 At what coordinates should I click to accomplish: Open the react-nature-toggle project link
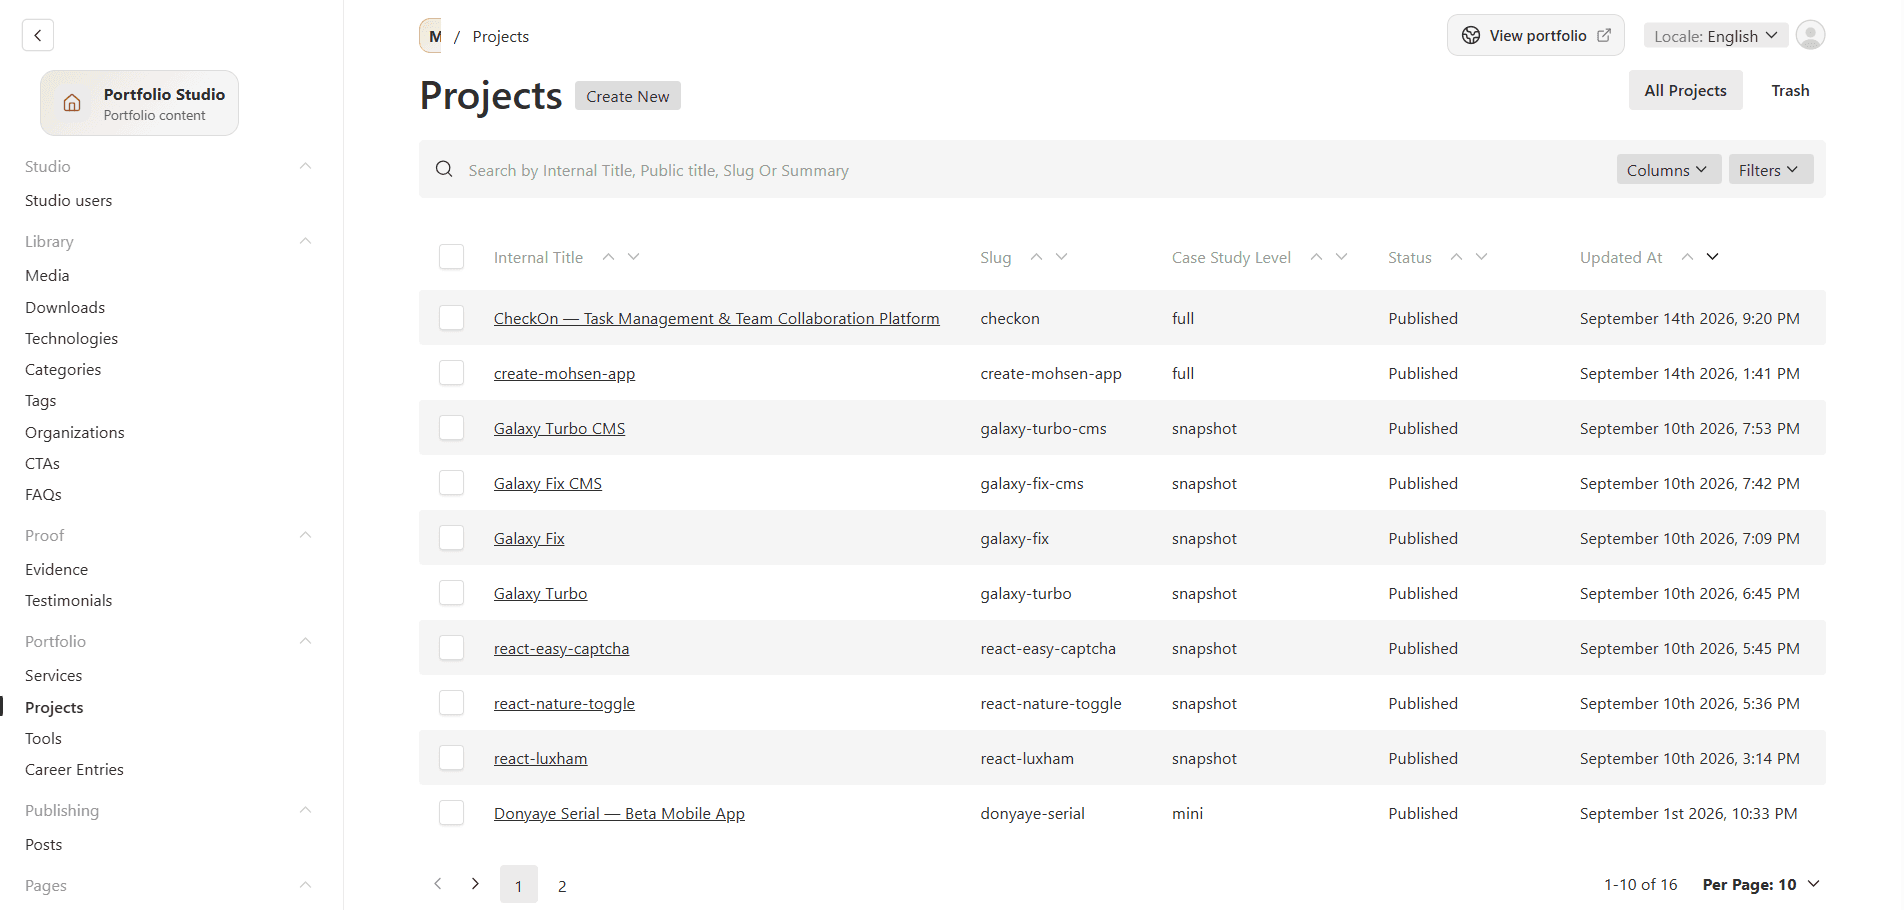[x=564, y=704]
